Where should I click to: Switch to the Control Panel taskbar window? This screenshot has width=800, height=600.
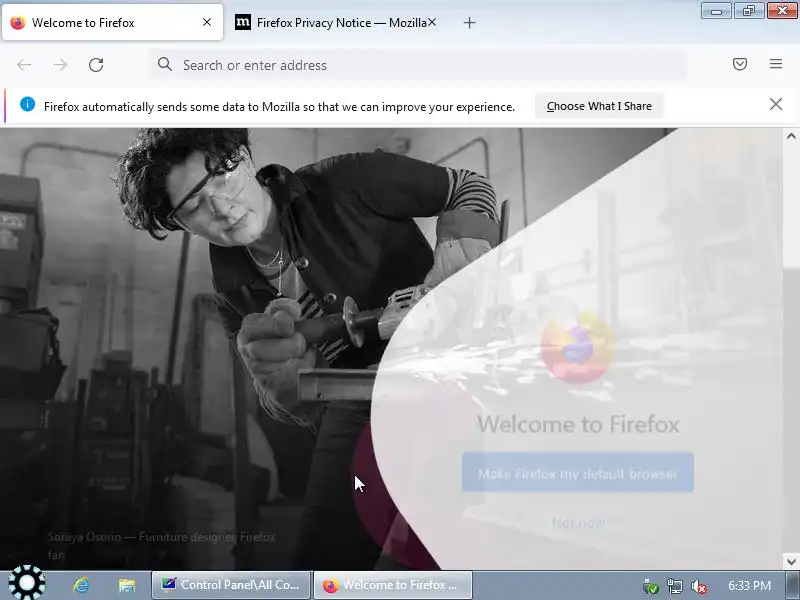(231, 585)
